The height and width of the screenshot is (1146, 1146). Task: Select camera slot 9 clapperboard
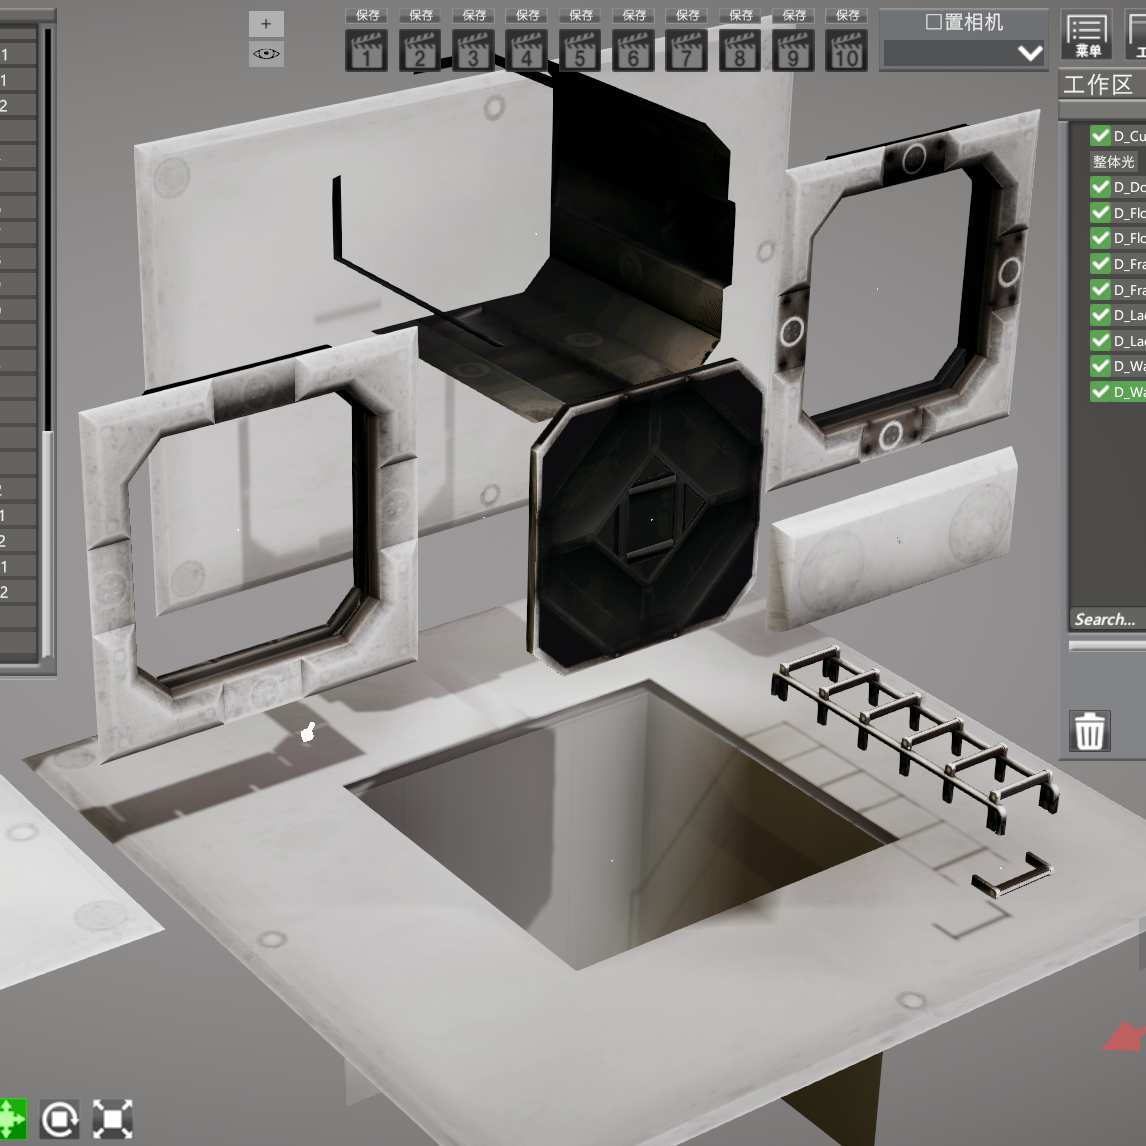(793, 50)
